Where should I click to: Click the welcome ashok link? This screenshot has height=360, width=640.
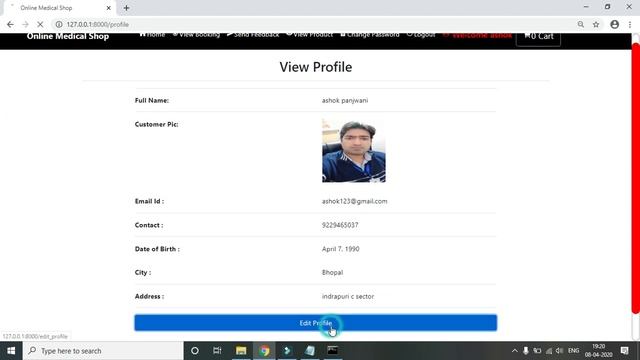click(477, 36)
